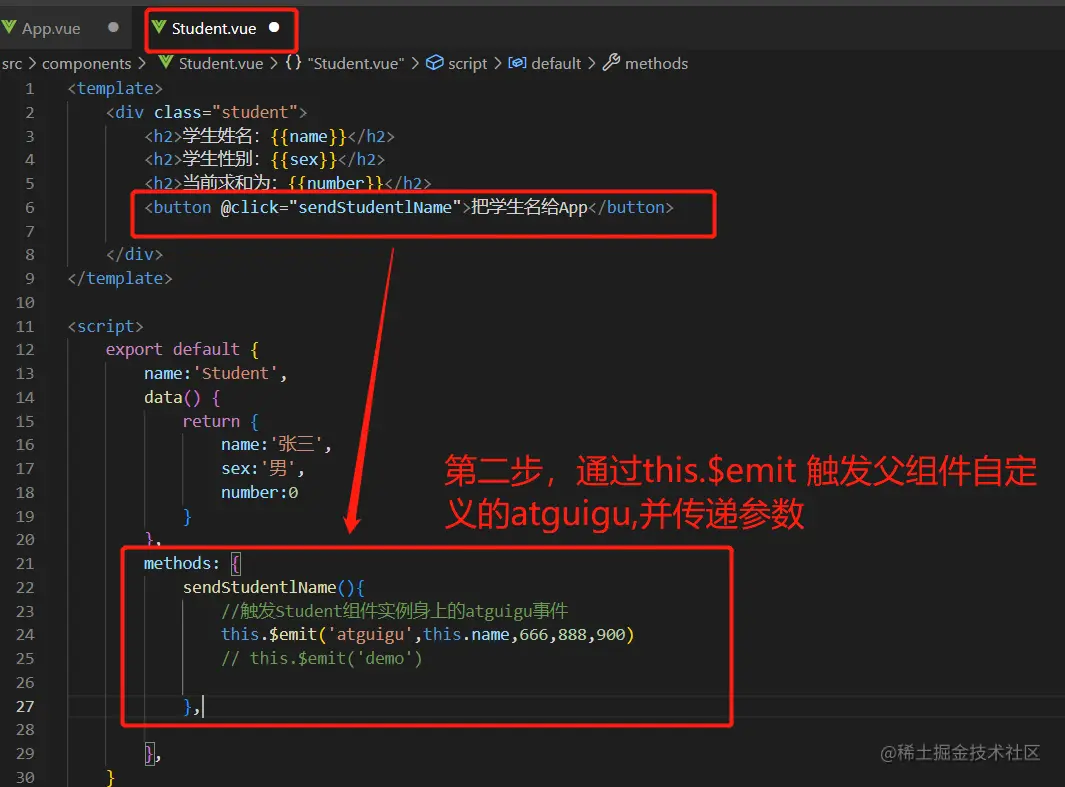Click opening <script> tag
The width and height of the screenshot is (1065, 787).
pos(105,327)
